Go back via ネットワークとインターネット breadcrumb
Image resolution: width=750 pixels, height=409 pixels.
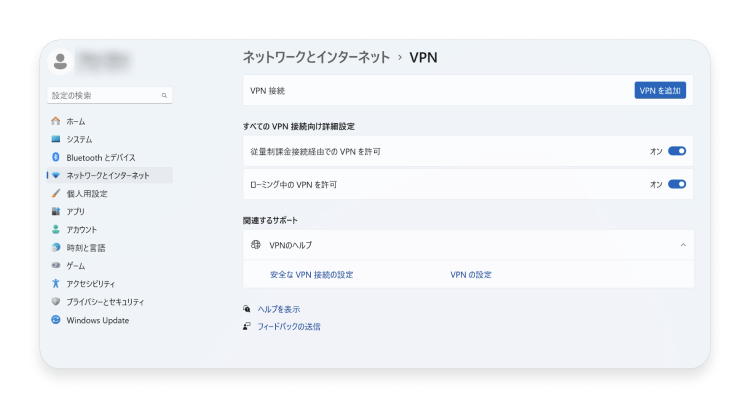(x=316, y=57)
